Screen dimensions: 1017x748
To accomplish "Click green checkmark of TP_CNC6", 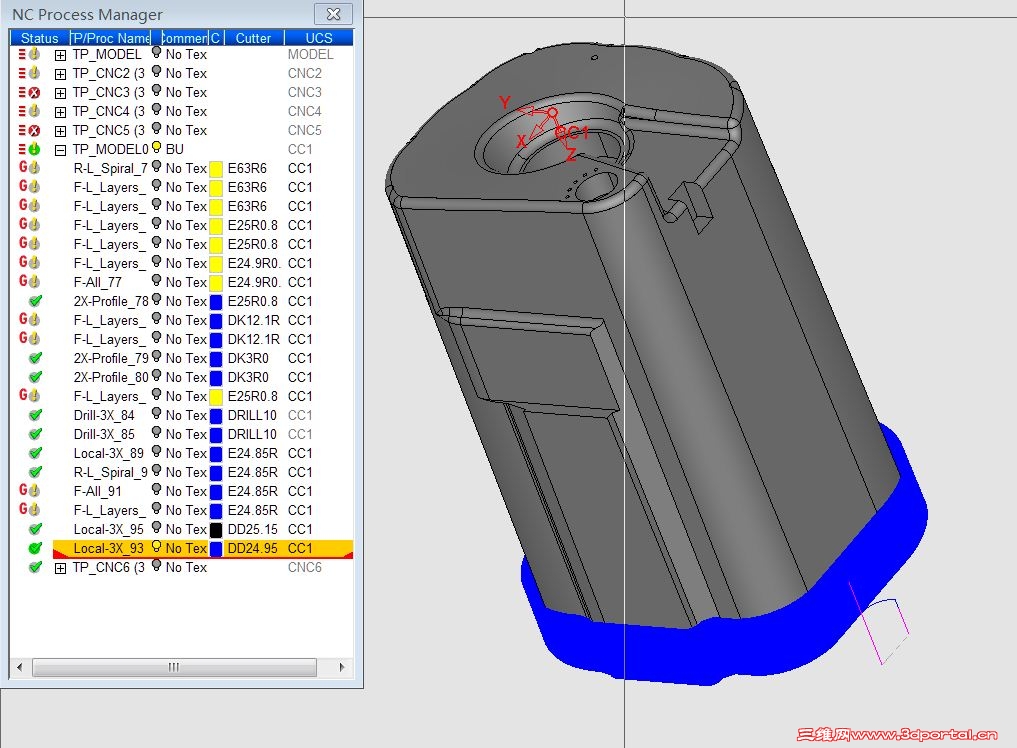I will point(36,567).
